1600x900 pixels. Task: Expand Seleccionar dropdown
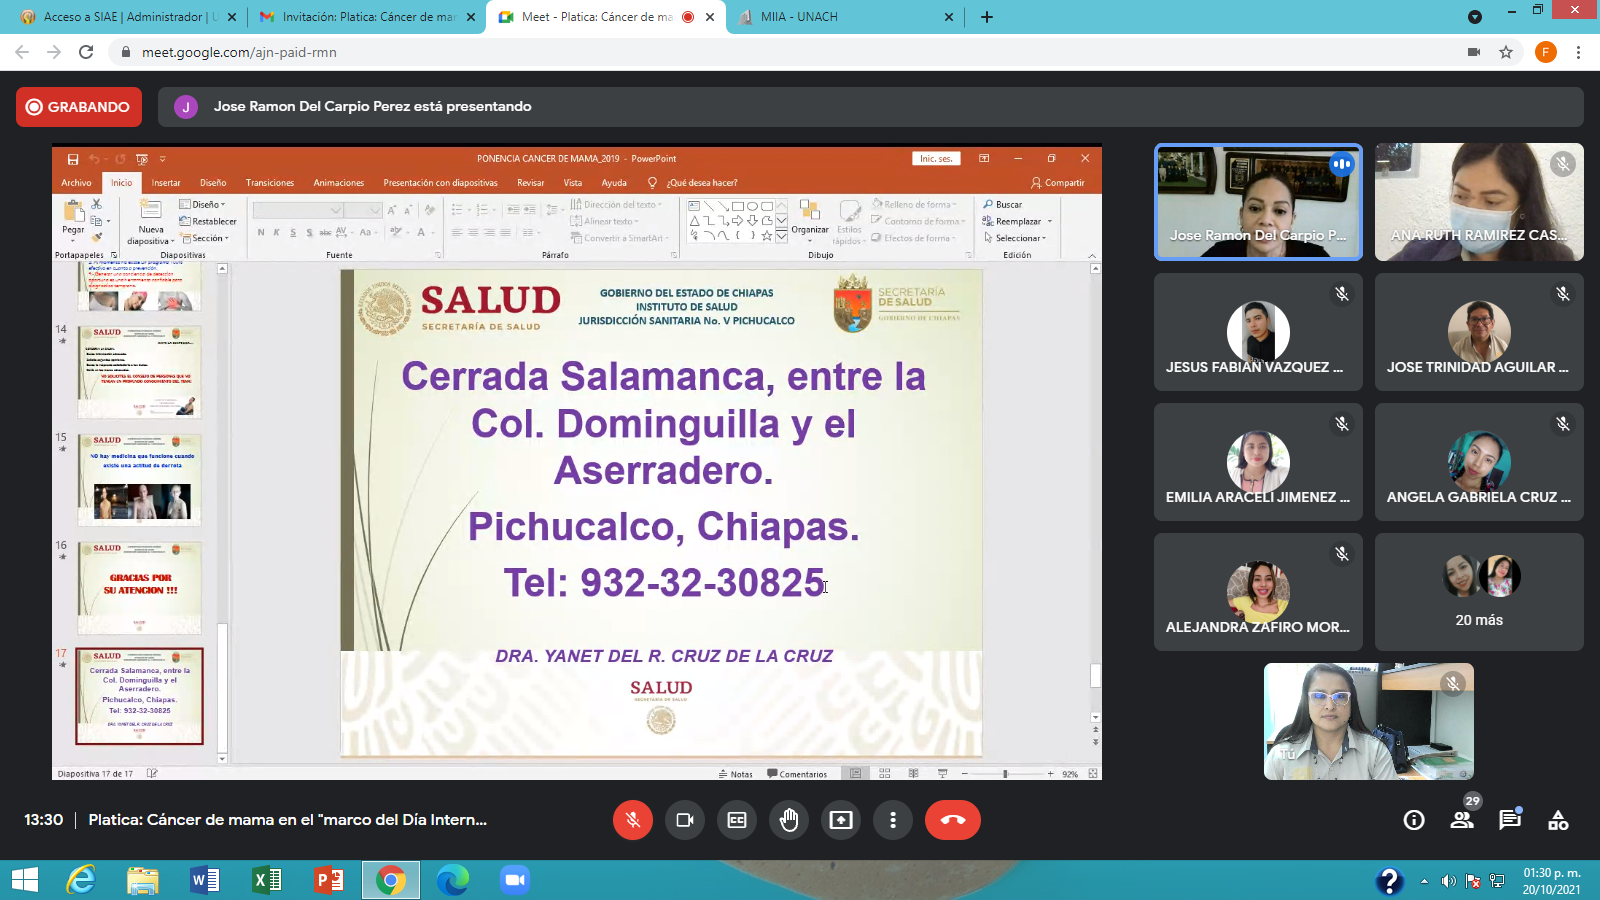(1015, 238)
